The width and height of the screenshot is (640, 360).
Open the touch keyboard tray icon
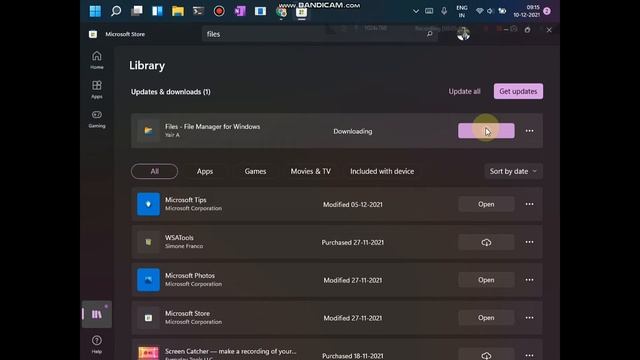[429, 11]
